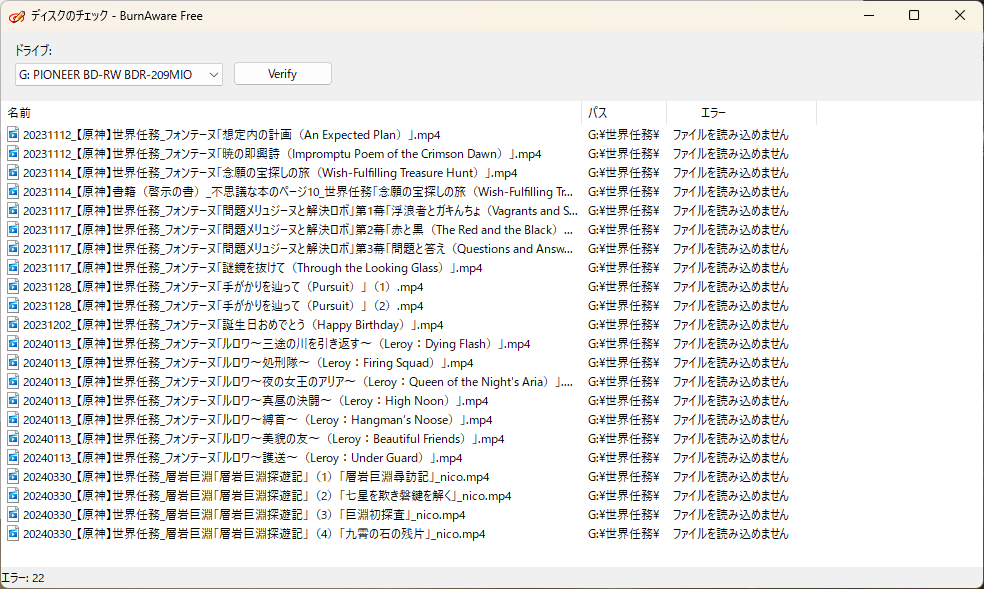Viewport: 984px width, 589px height.
Task: Click error ファイルを読み込めません in 'An Expected Plan' row
Action: [x=730, y=135]
